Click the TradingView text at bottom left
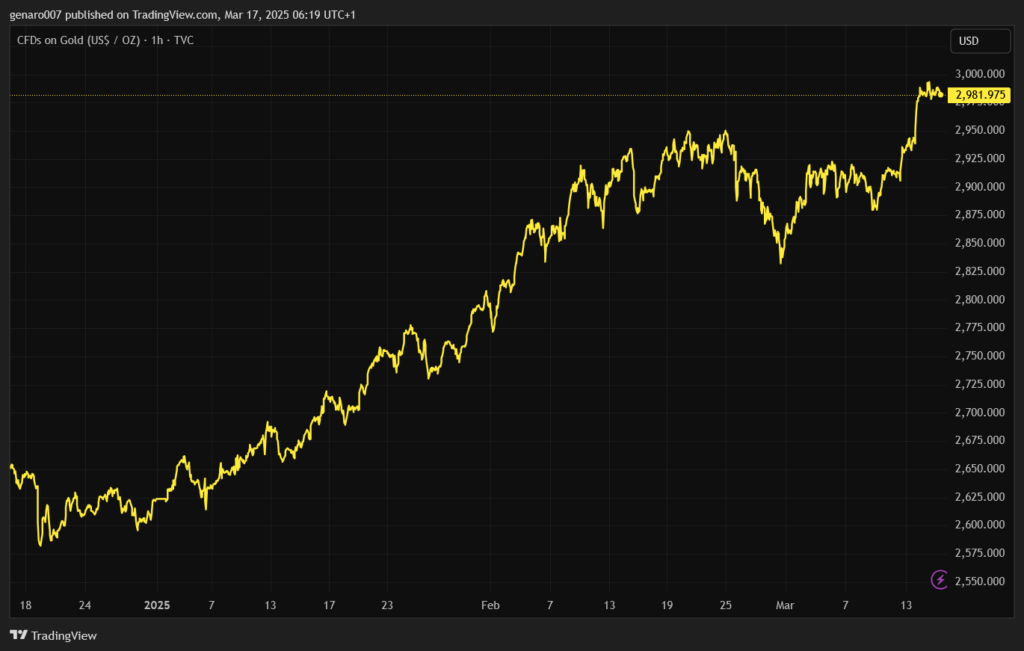The image size is (1024, 651). pyautogui.click(x=64, y=635)
